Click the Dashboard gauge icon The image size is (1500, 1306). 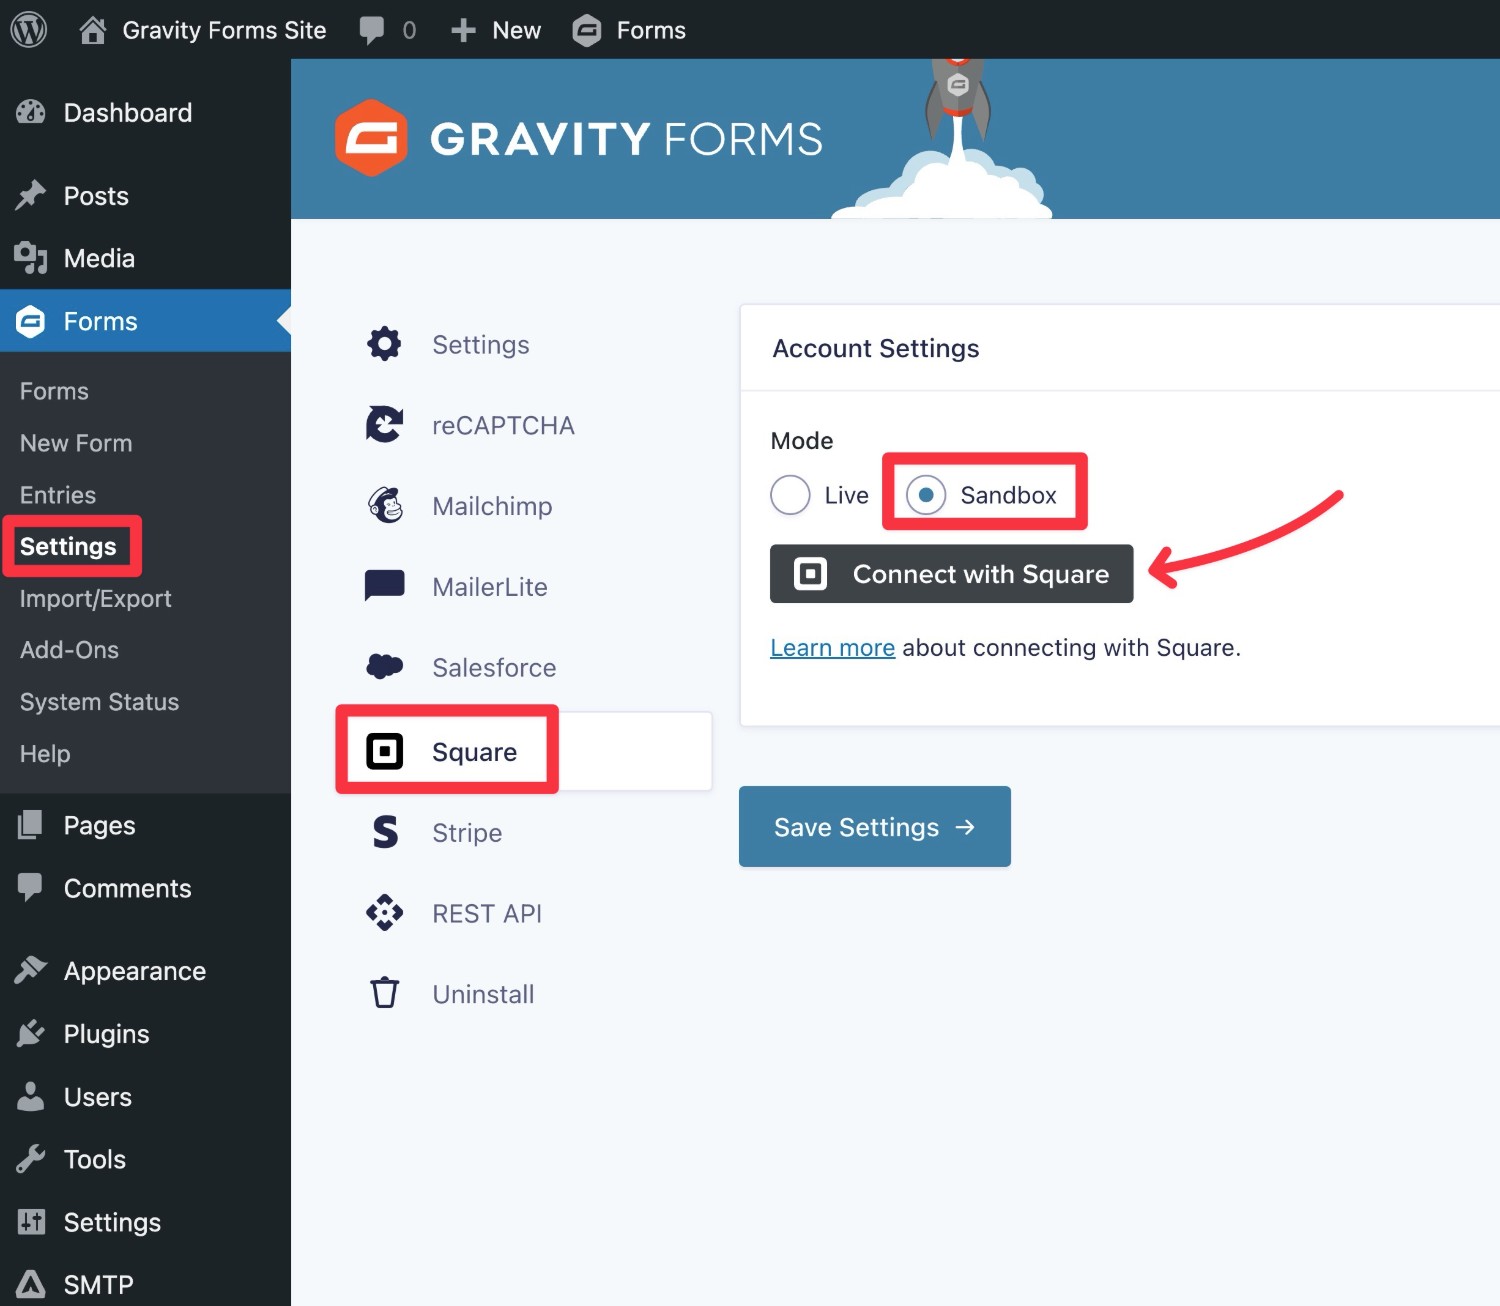click(31, 113)
